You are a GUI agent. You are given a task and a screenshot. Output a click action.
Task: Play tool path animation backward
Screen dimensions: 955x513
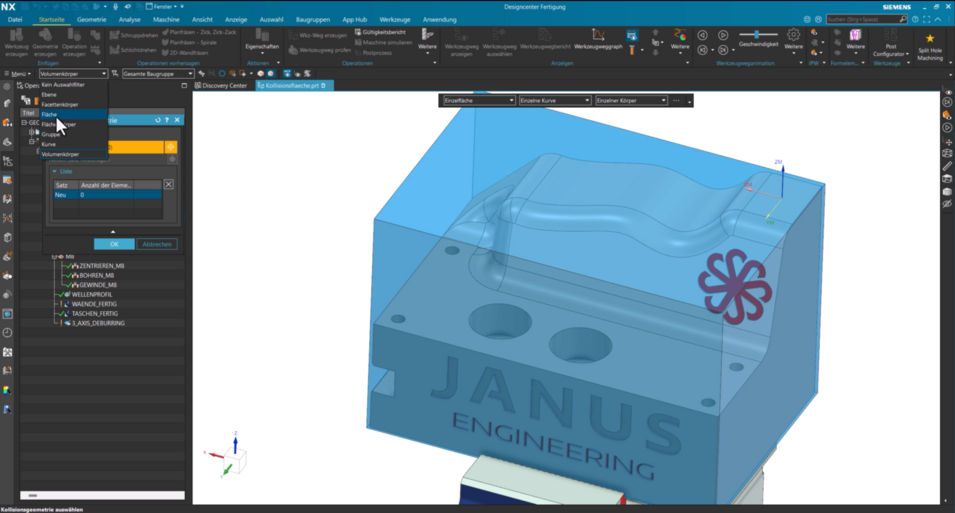tap(702, 35)
